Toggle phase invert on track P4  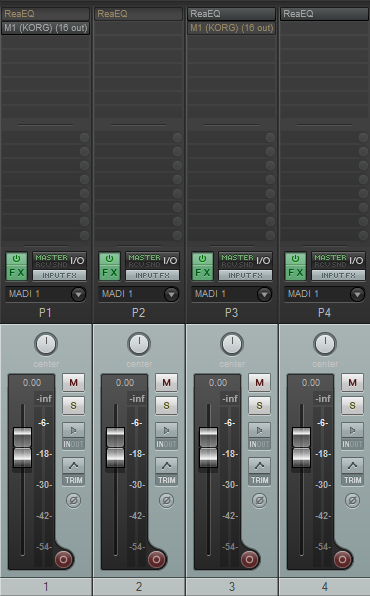(x=352, y=500)
